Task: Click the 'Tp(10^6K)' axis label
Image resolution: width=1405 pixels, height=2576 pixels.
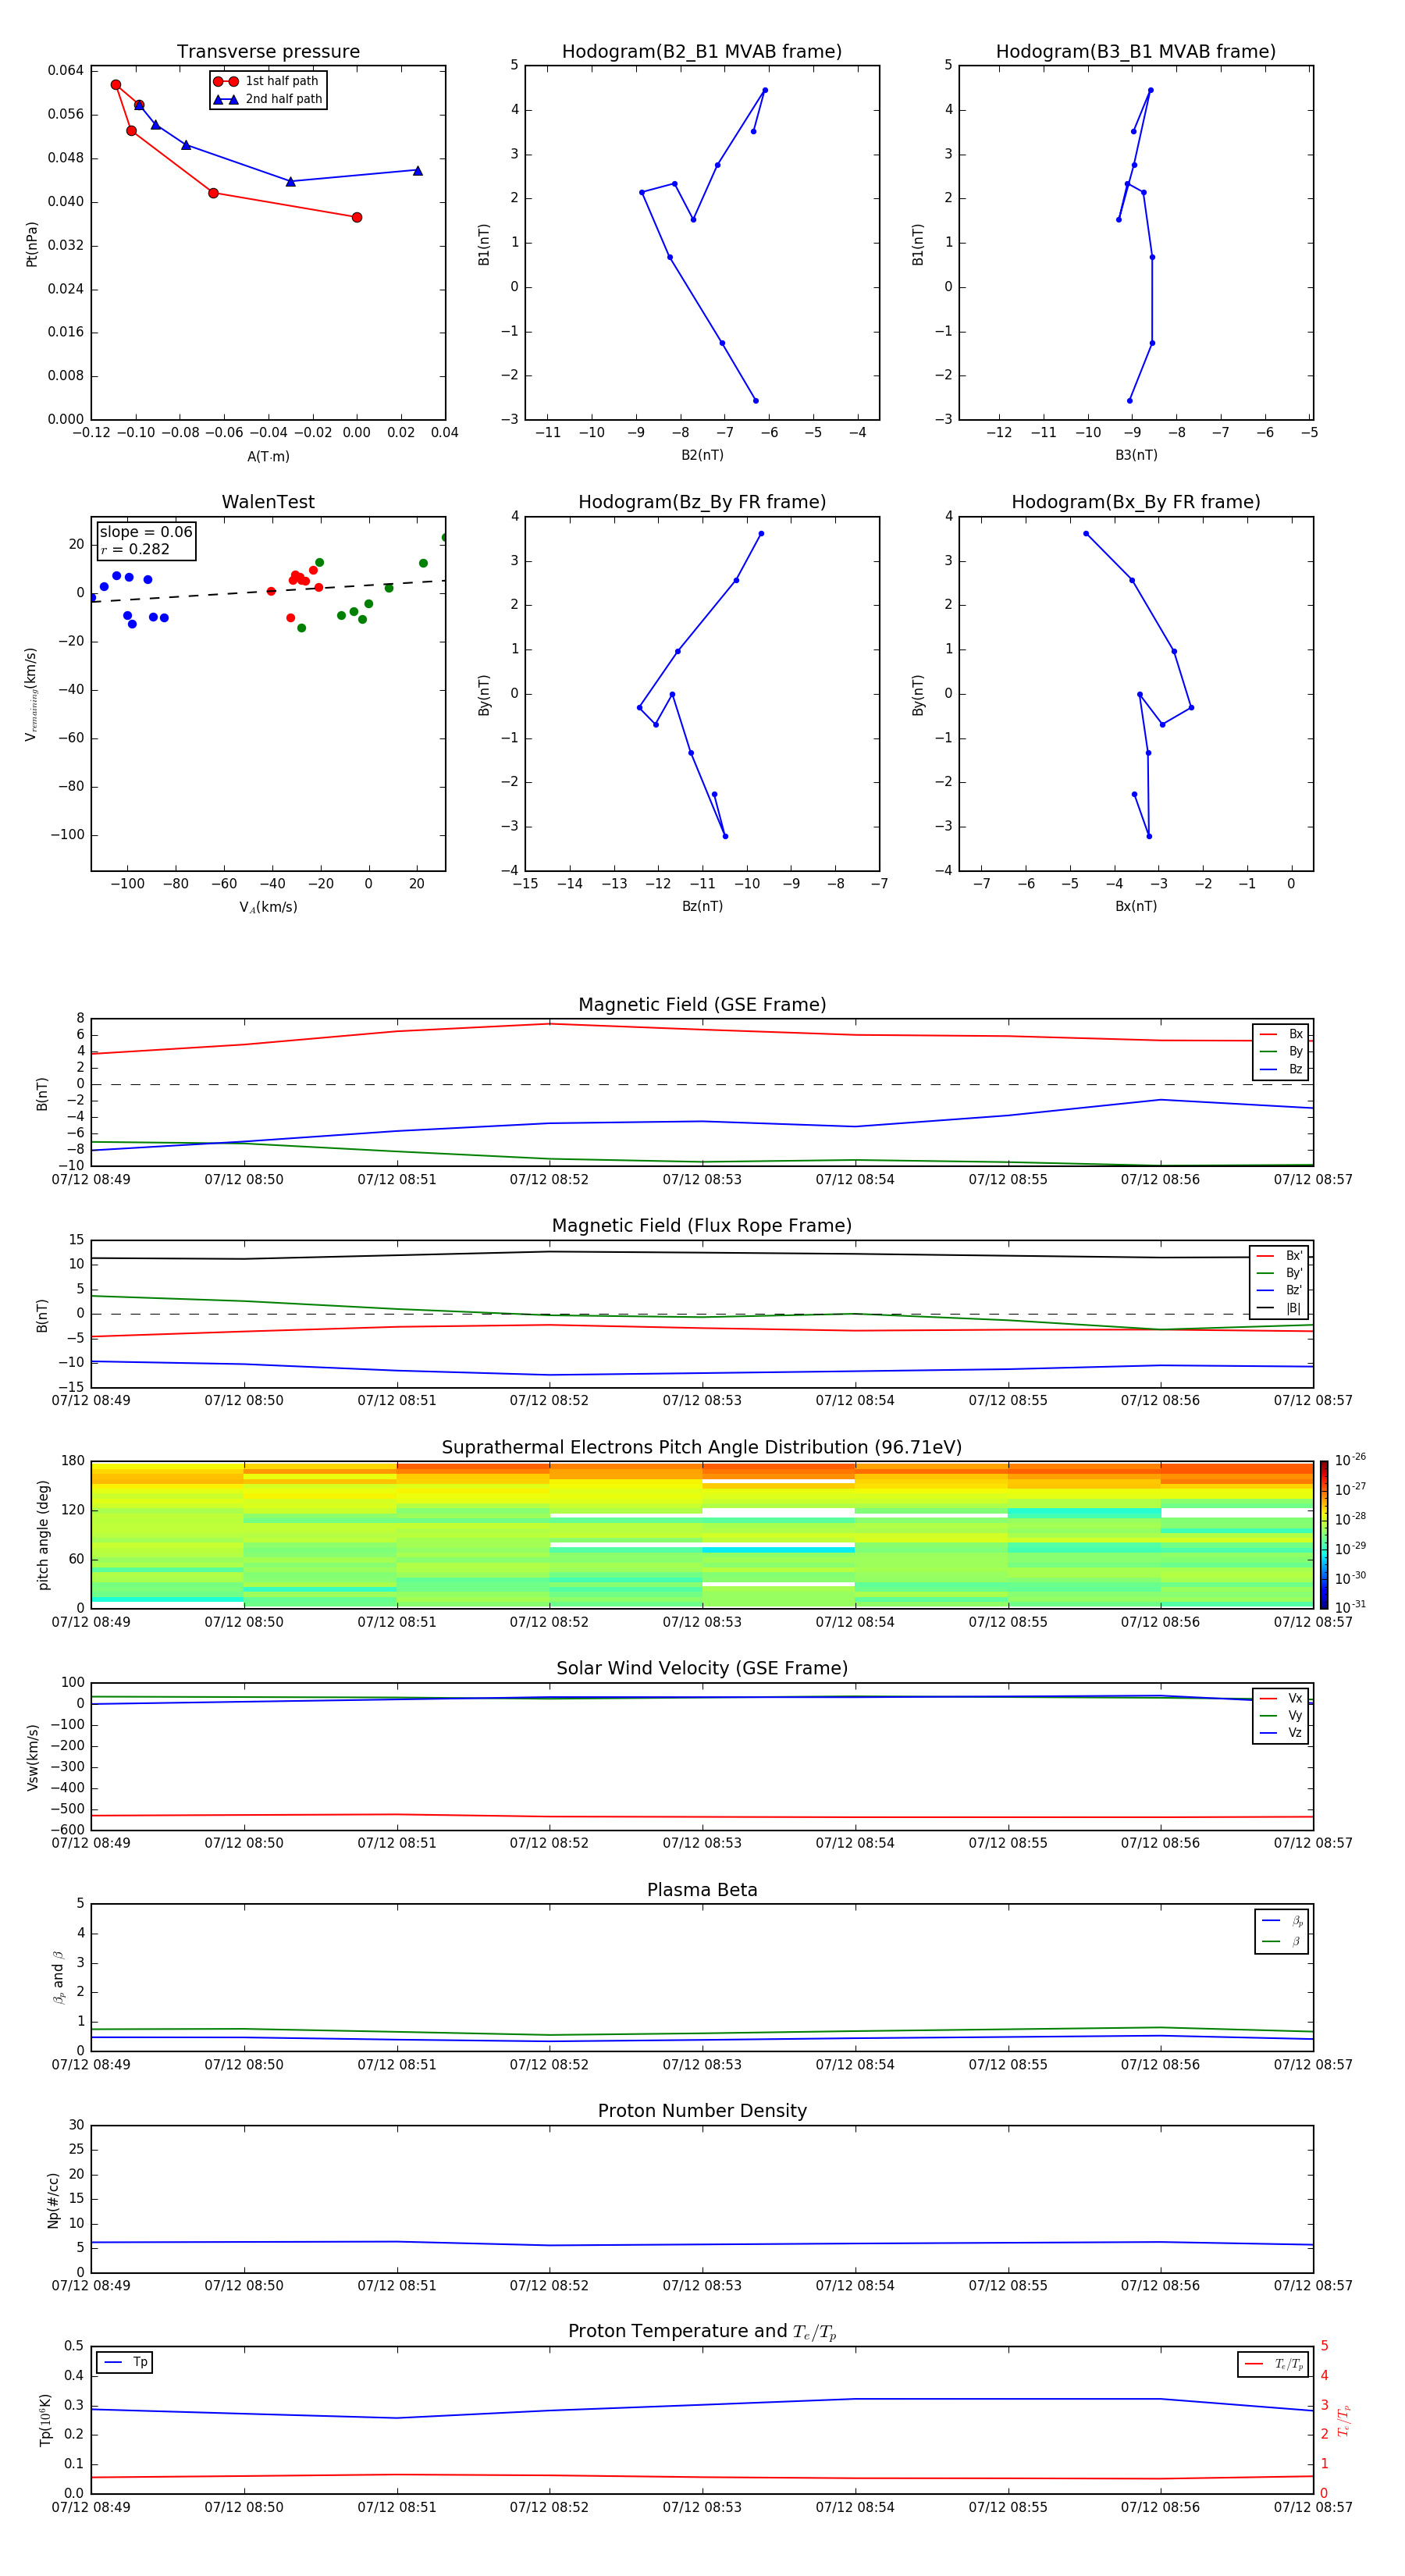Action: click(x=45, y=2420)
